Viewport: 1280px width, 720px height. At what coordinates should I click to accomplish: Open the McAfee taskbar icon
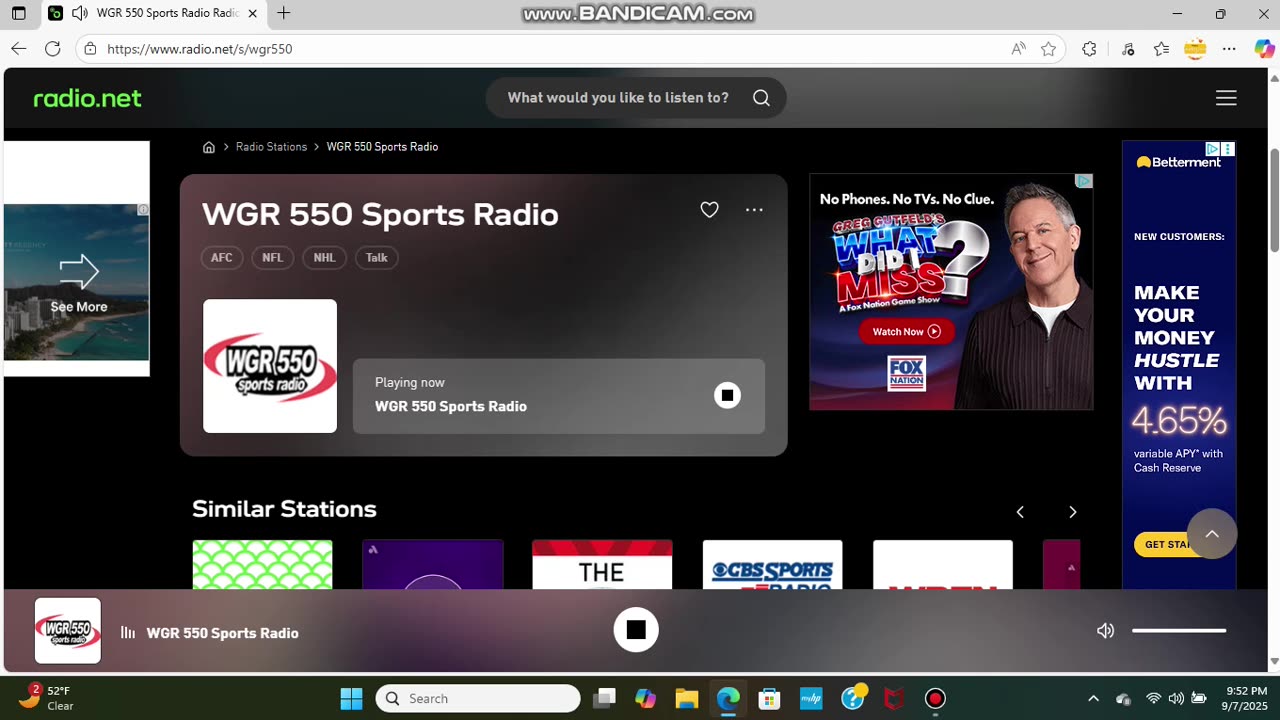[x=894, y=698]
